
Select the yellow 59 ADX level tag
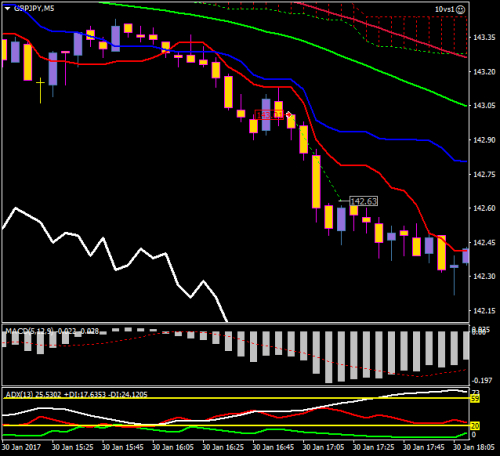pyautogui.click(x=475, y=399)
